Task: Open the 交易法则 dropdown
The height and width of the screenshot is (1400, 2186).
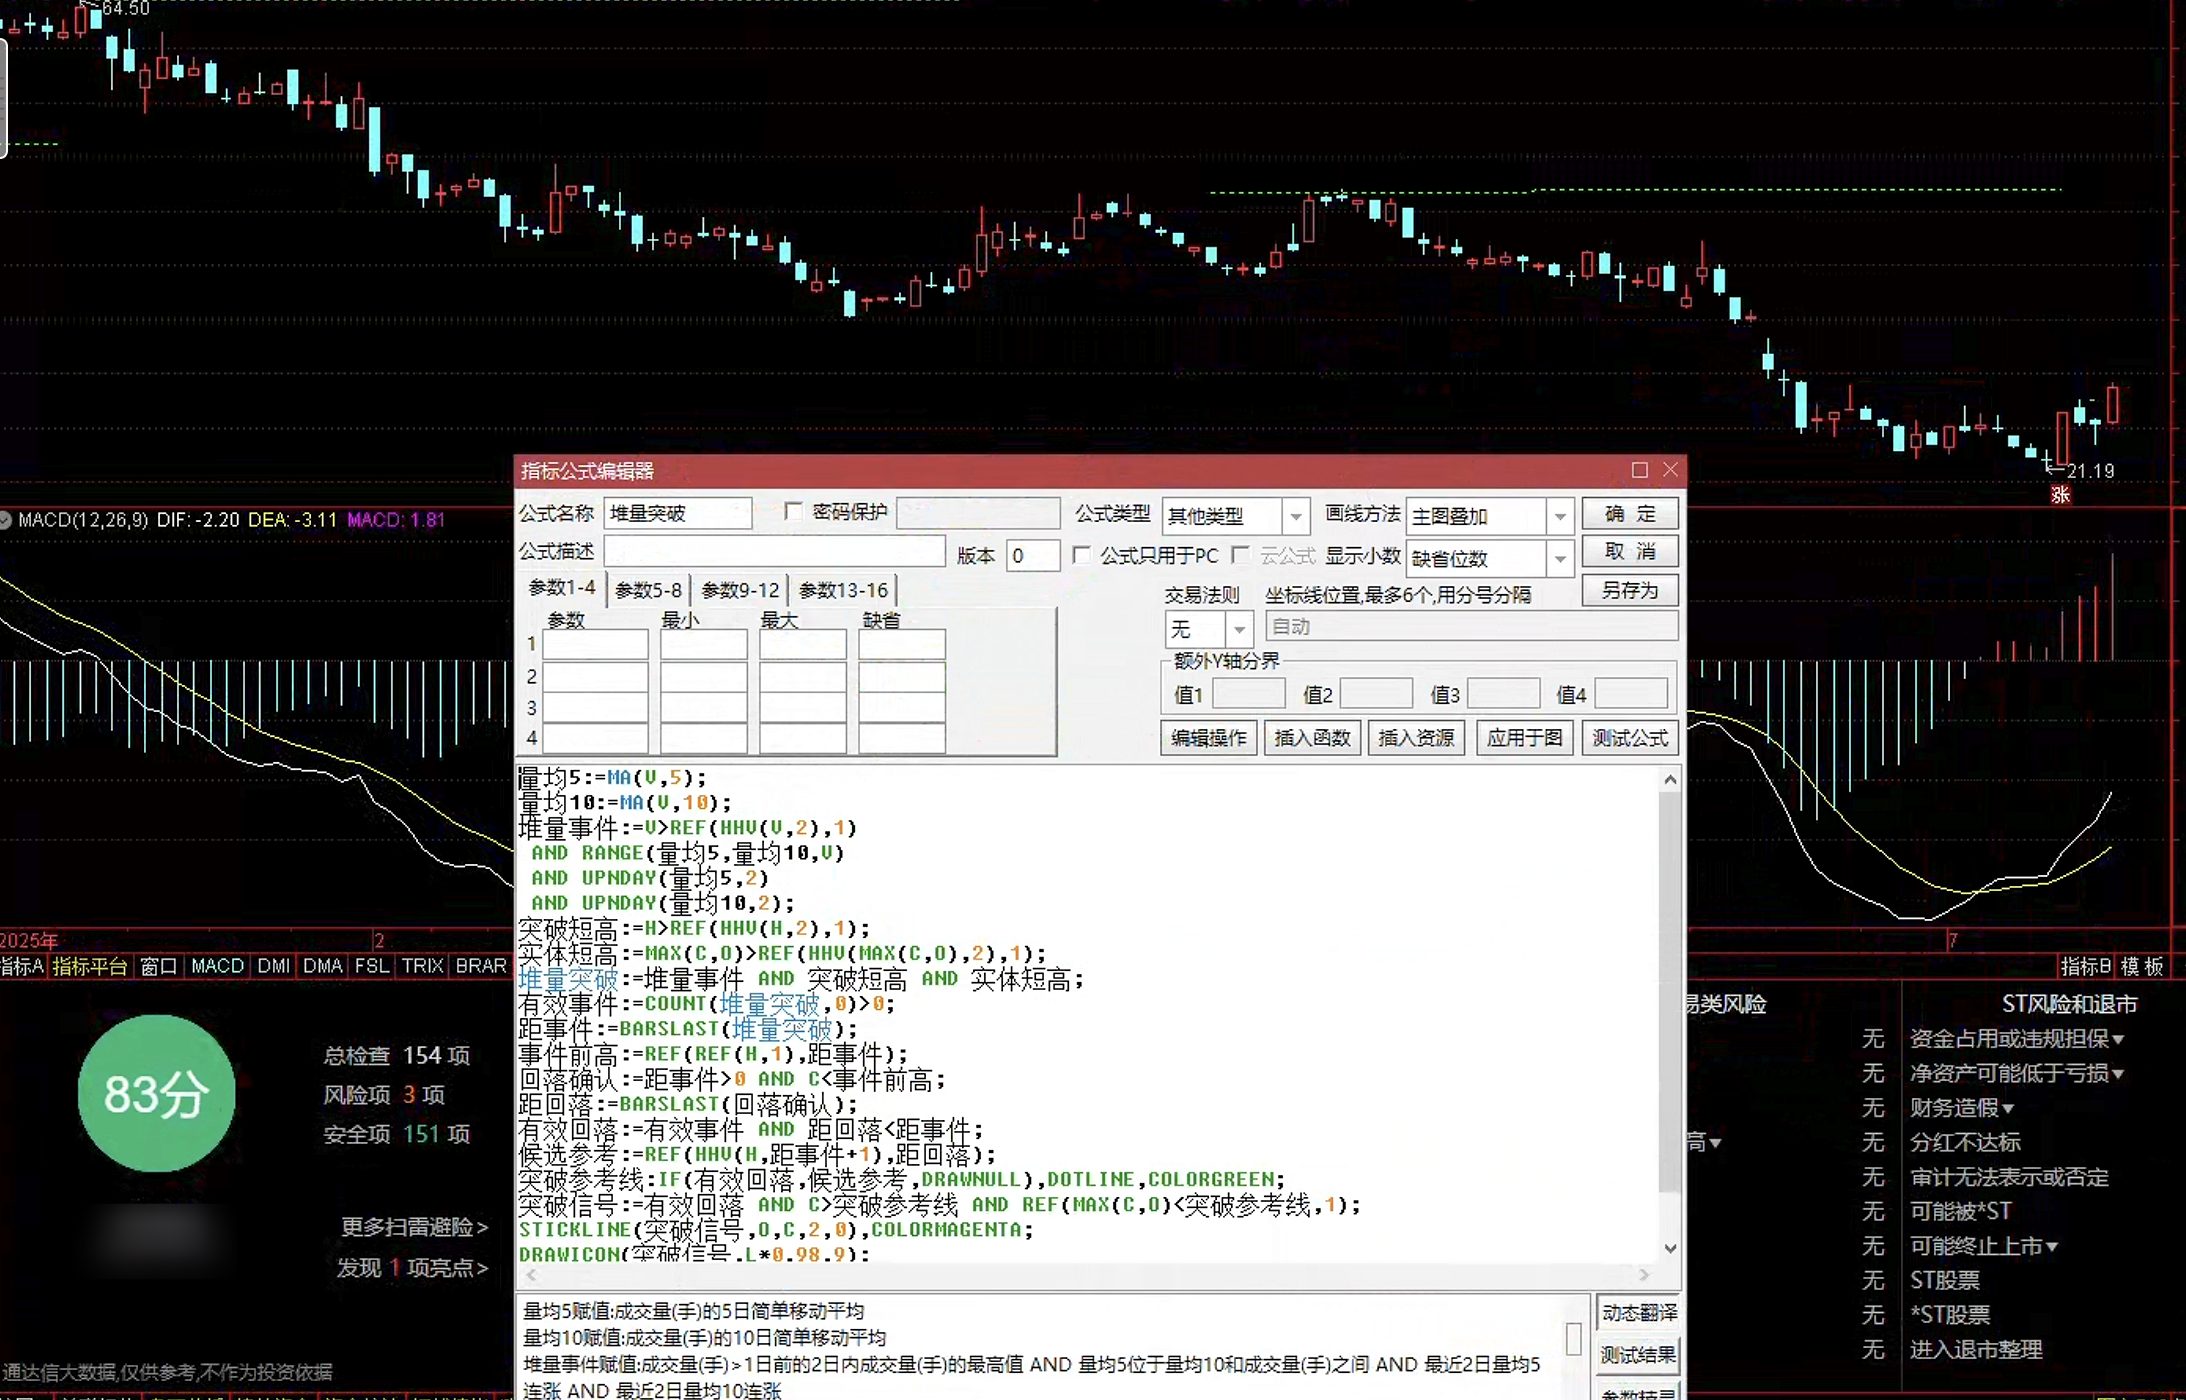Action: [1239, 629]
